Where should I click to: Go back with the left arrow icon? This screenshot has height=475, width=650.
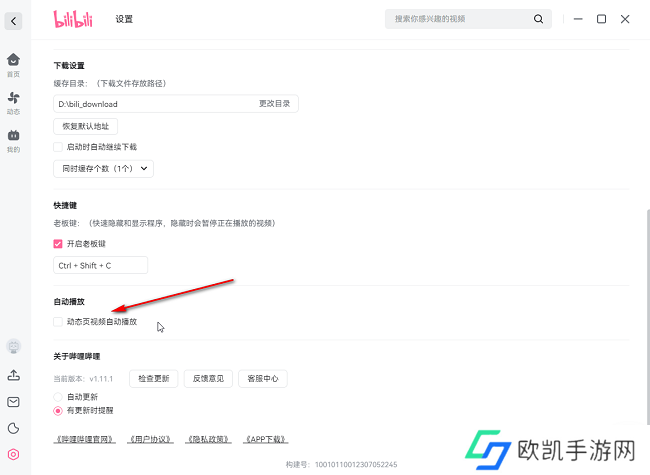click(13, 21)
